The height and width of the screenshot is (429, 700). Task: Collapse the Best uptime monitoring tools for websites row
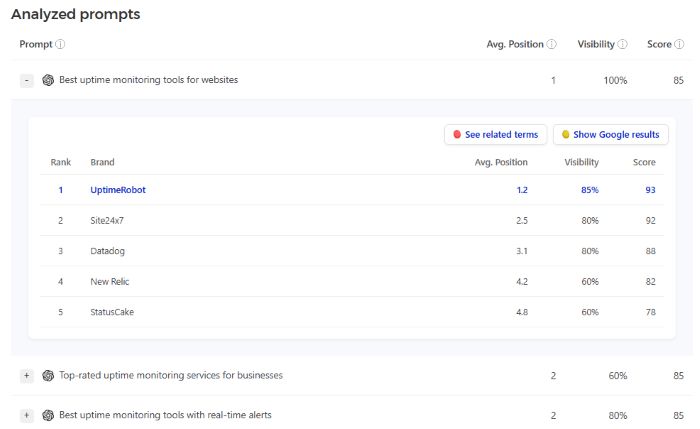[x=27, y=80]
